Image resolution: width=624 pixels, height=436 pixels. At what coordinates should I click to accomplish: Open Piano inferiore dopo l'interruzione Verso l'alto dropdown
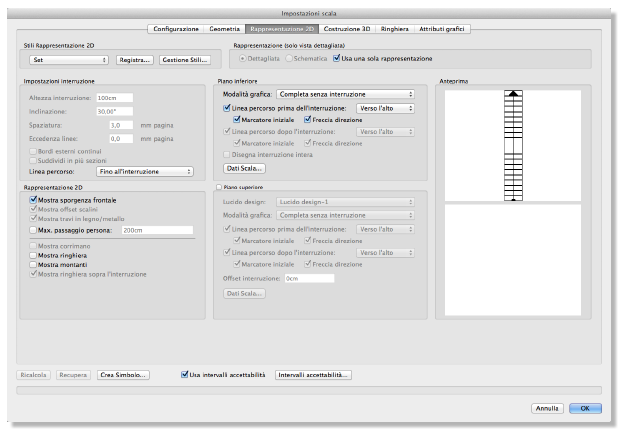coord(385,132)
